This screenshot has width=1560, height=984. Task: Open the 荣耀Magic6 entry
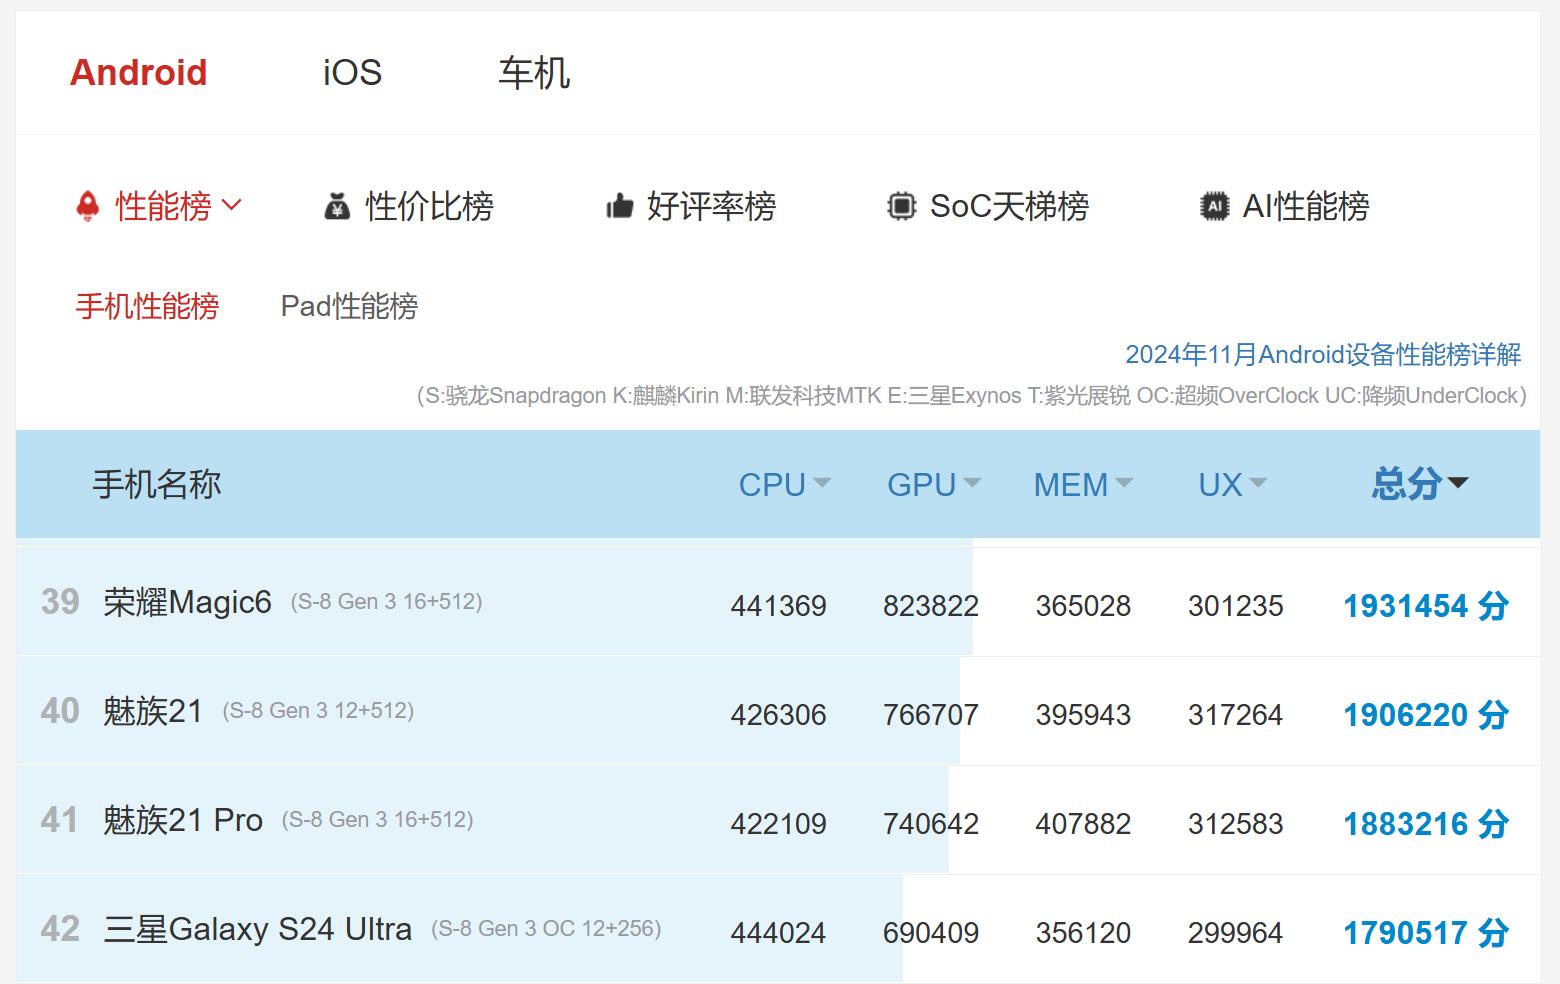click(x=187, y=602)
